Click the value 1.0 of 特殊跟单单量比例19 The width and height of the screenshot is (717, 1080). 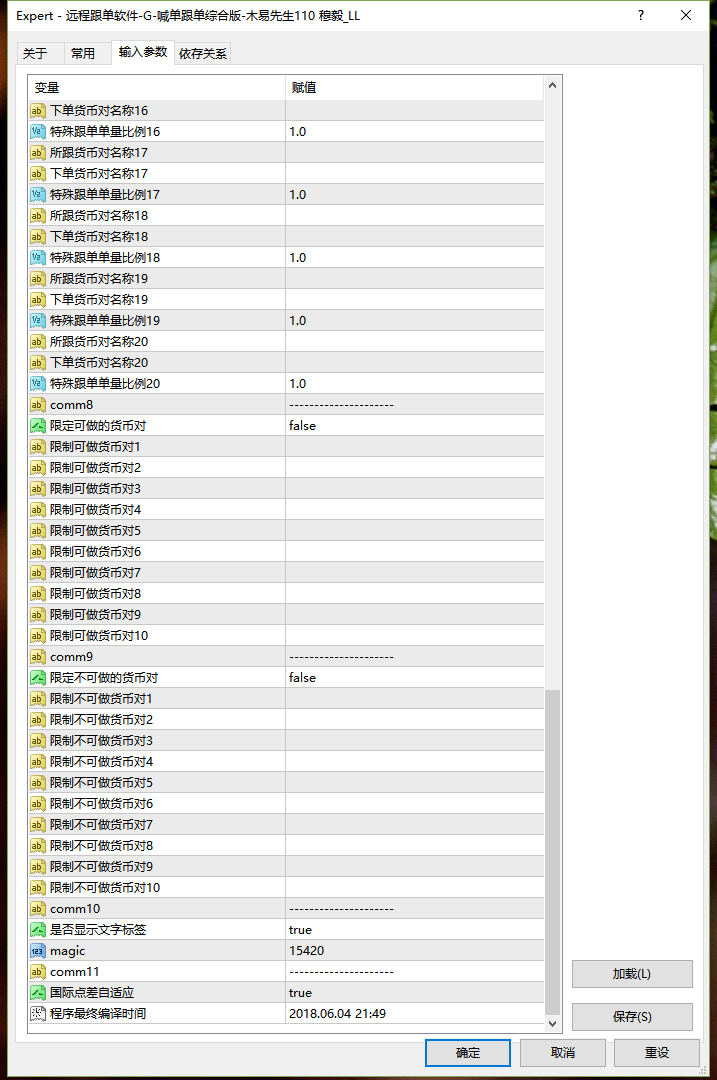(298, 320)
